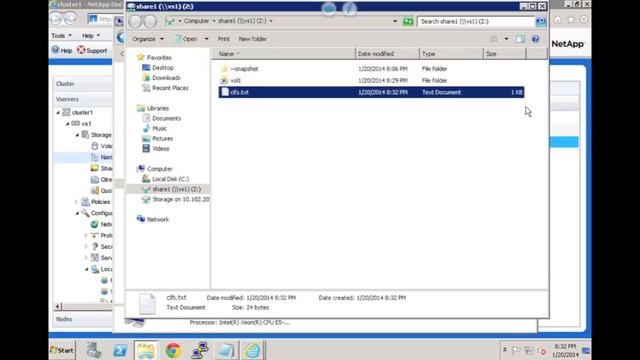Collapse the vs1 tree node
This screenshot has height=360, width=640.
pos(68,123)
